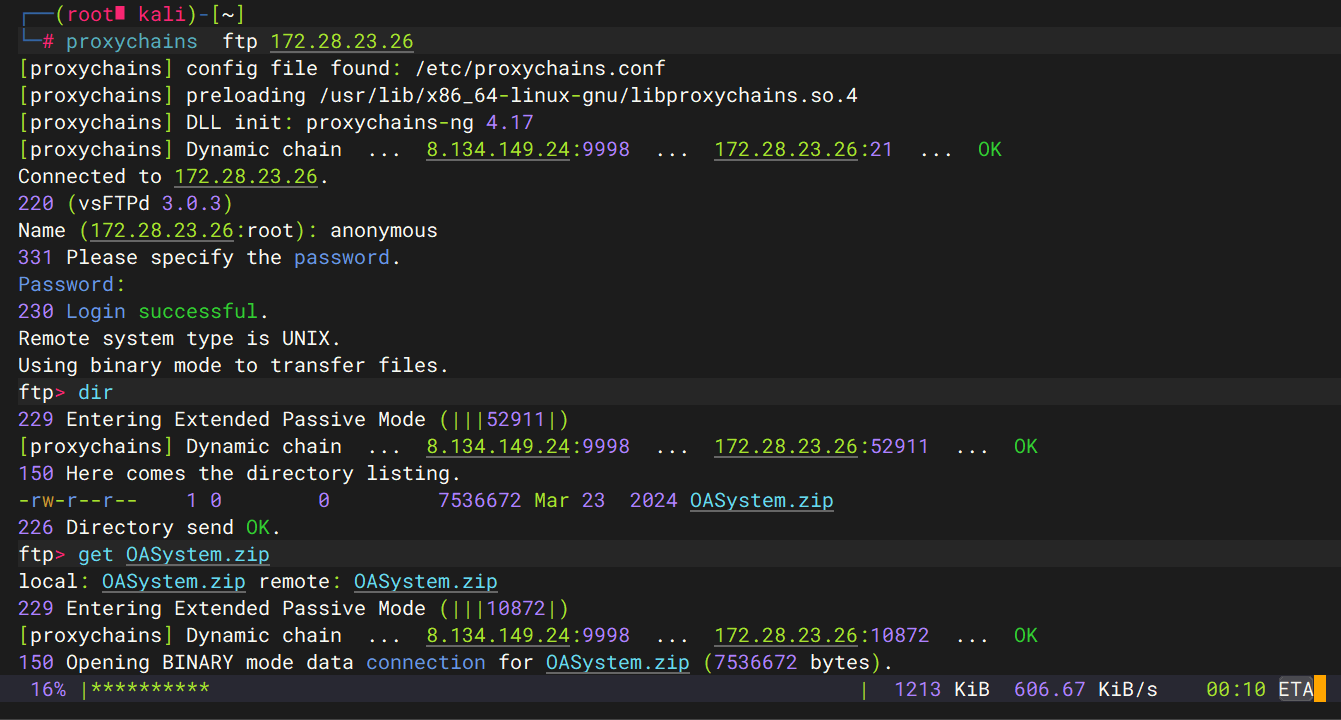Click the 'anonymous' username entry
The image size is (1341, 720).
click(384, 231)
